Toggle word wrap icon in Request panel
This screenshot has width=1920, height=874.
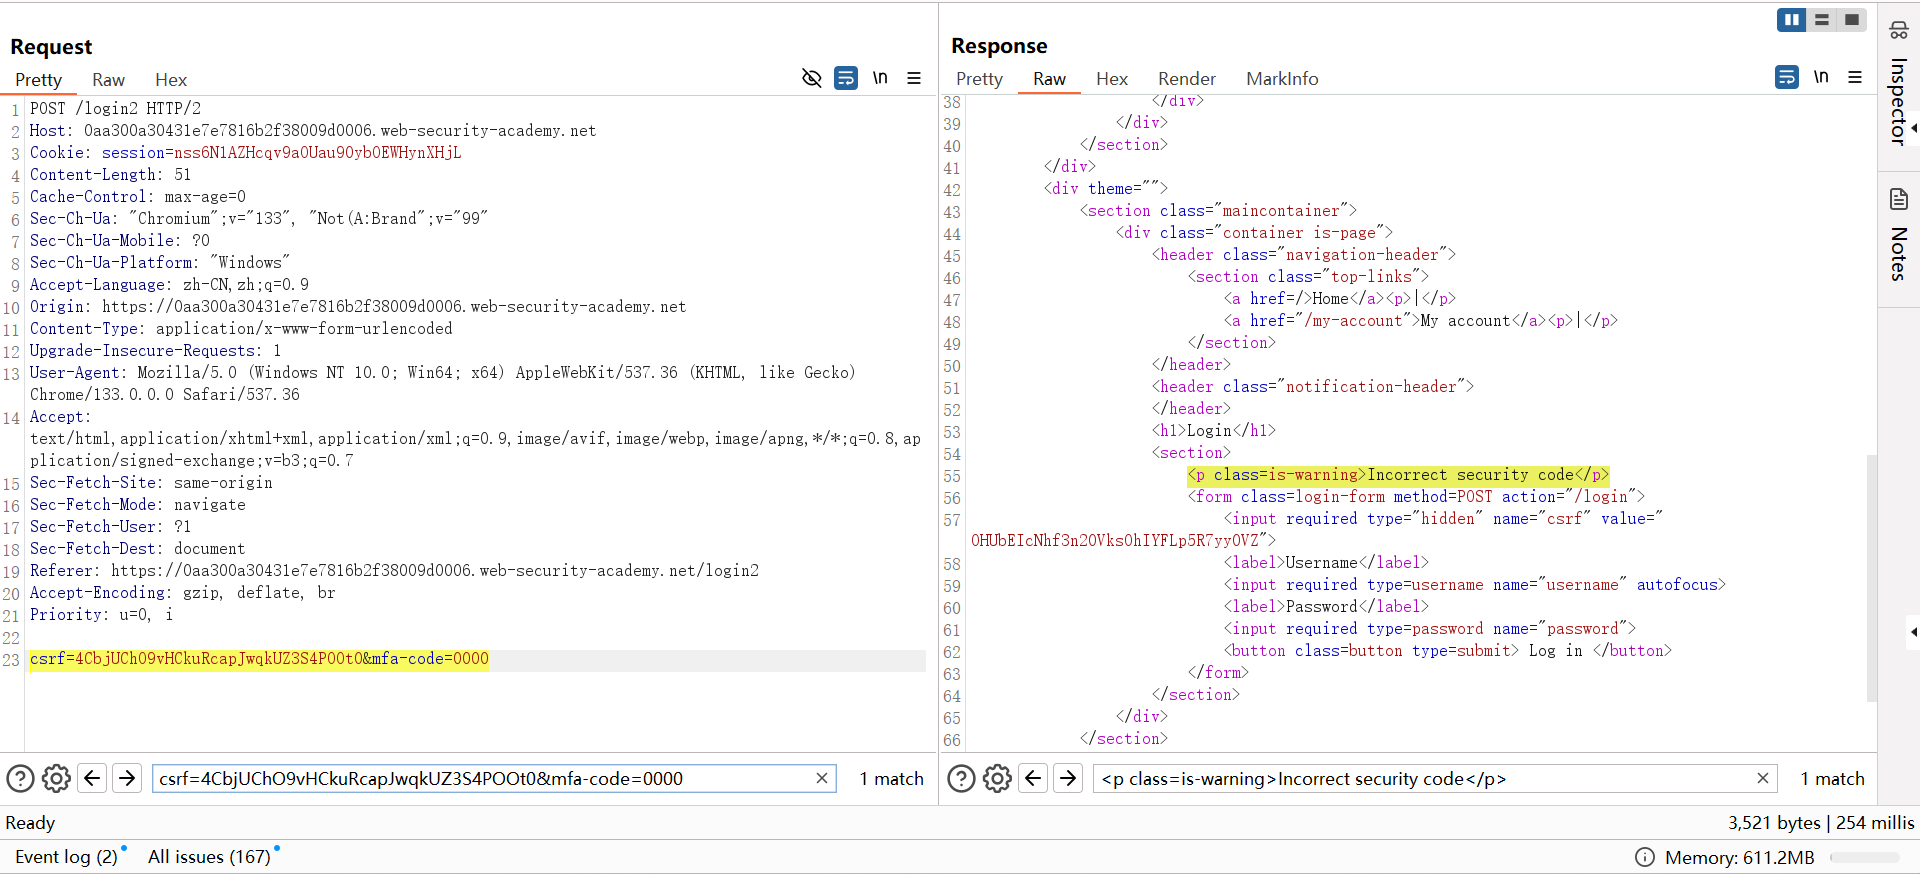click(846, 78)
